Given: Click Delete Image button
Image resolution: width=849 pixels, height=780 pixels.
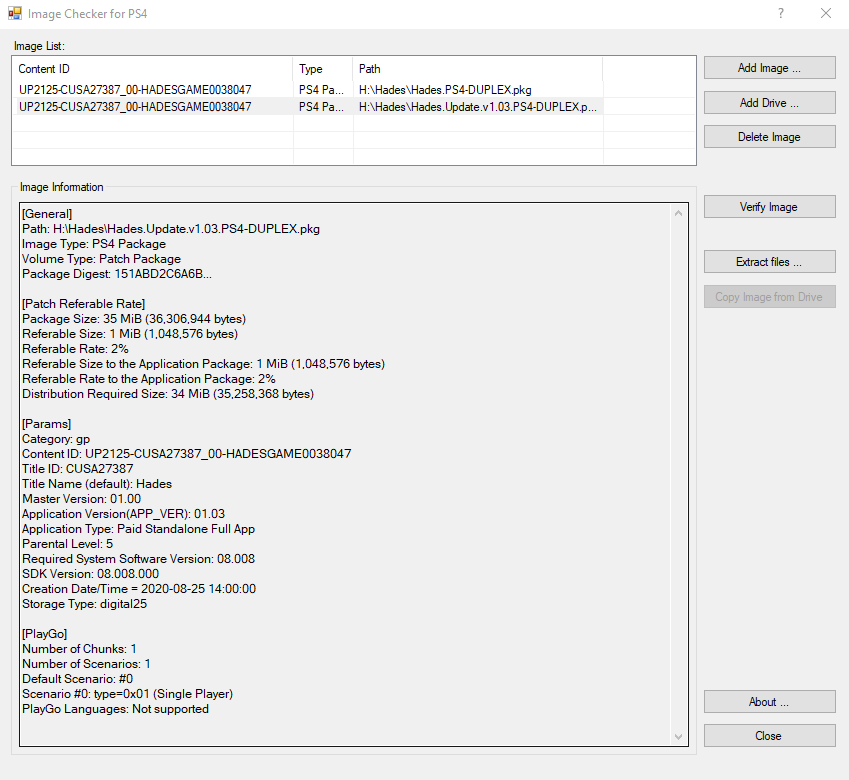Looking at the screenshot, I should 769,136.
